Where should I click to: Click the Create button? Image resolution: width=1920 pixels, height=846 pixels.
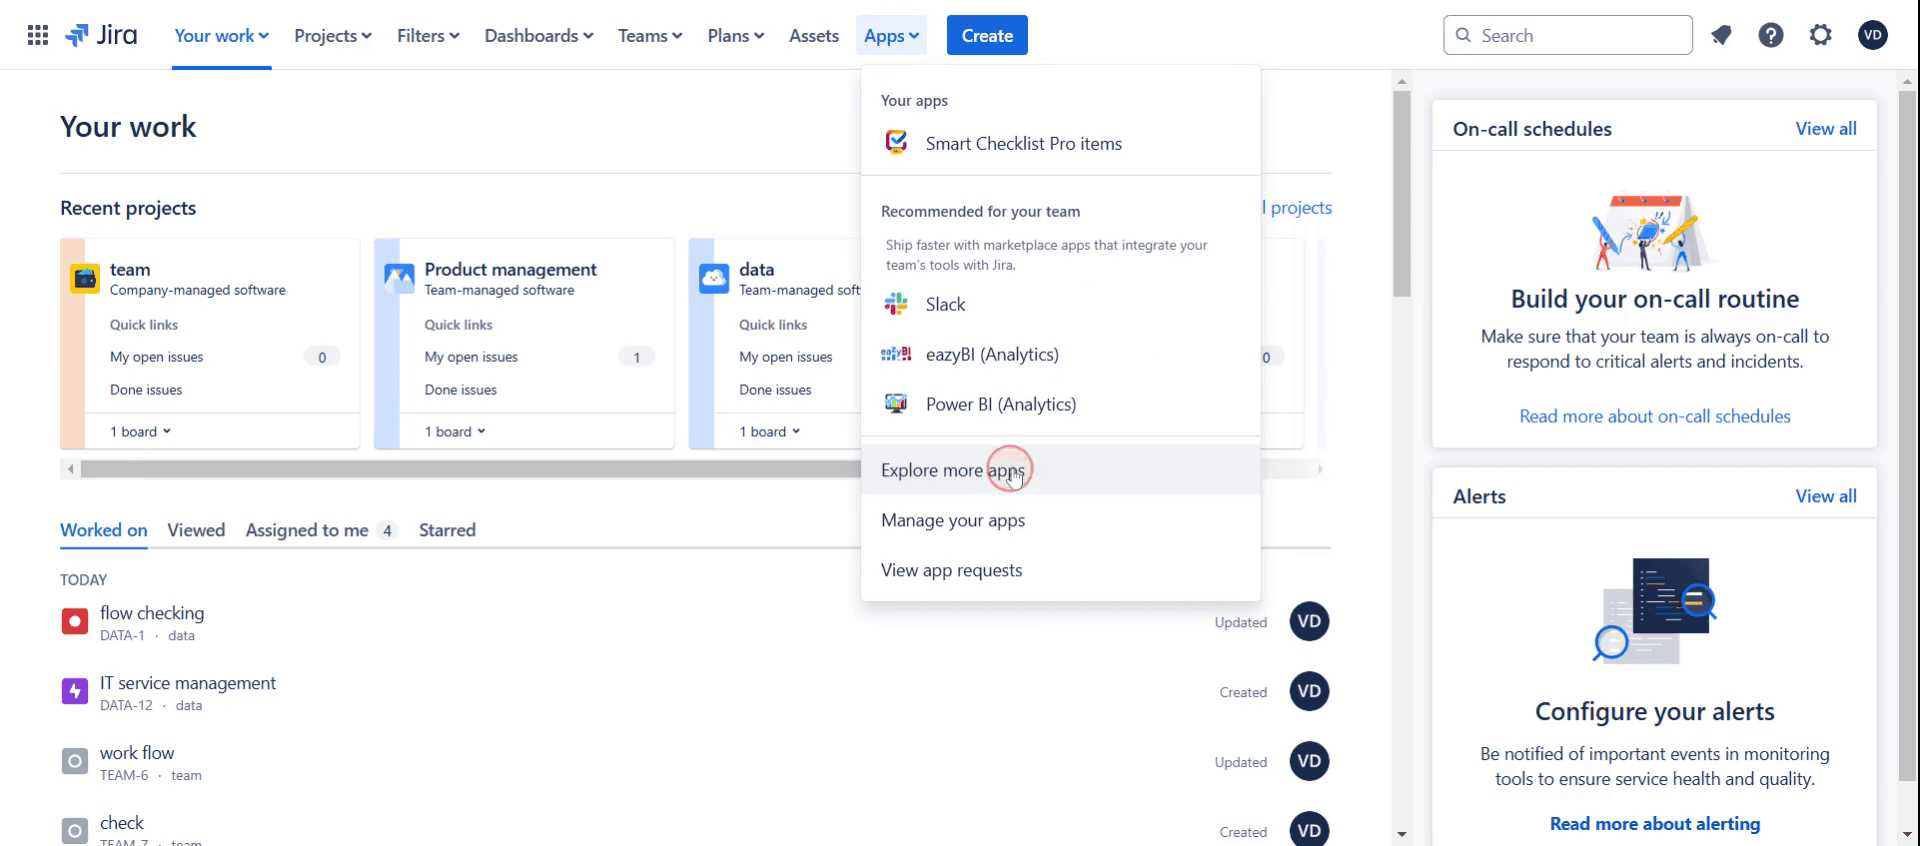point(987,36)
